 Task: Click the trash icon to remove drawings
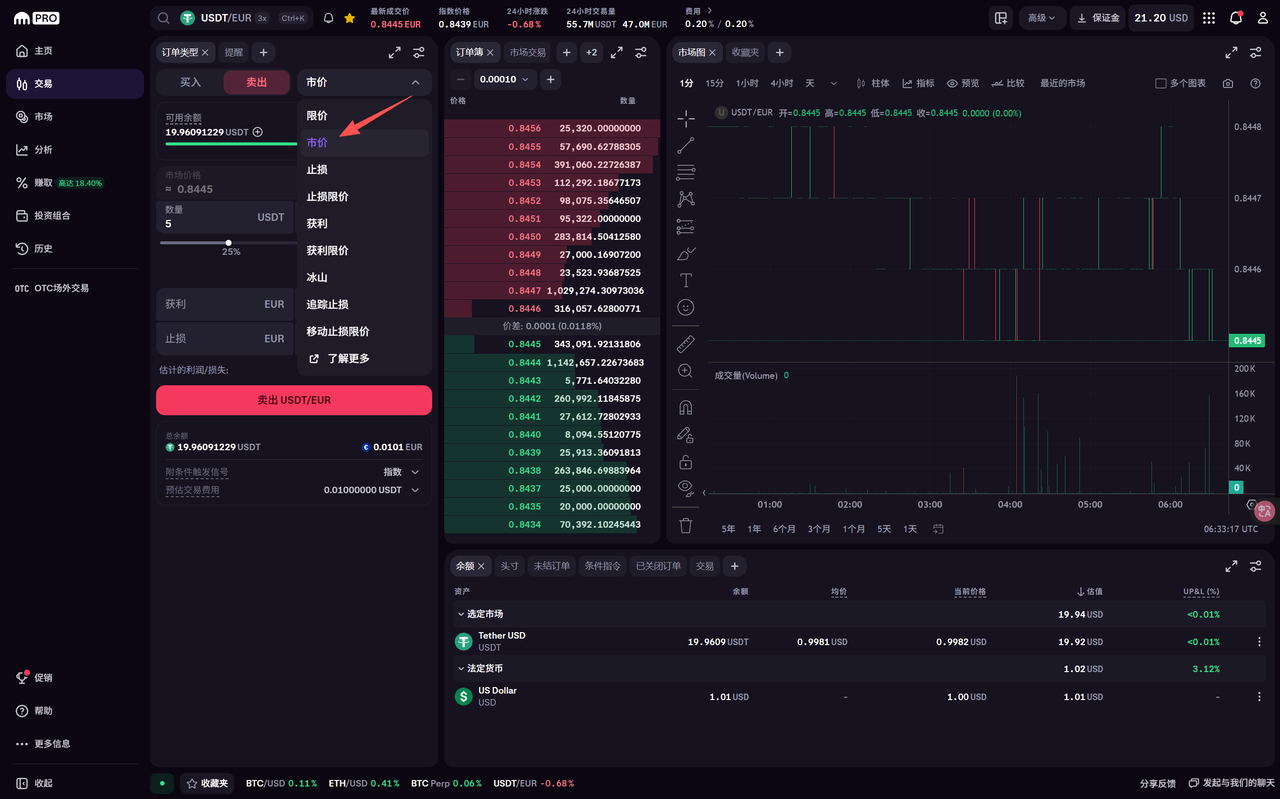click(x=685, y=525)
